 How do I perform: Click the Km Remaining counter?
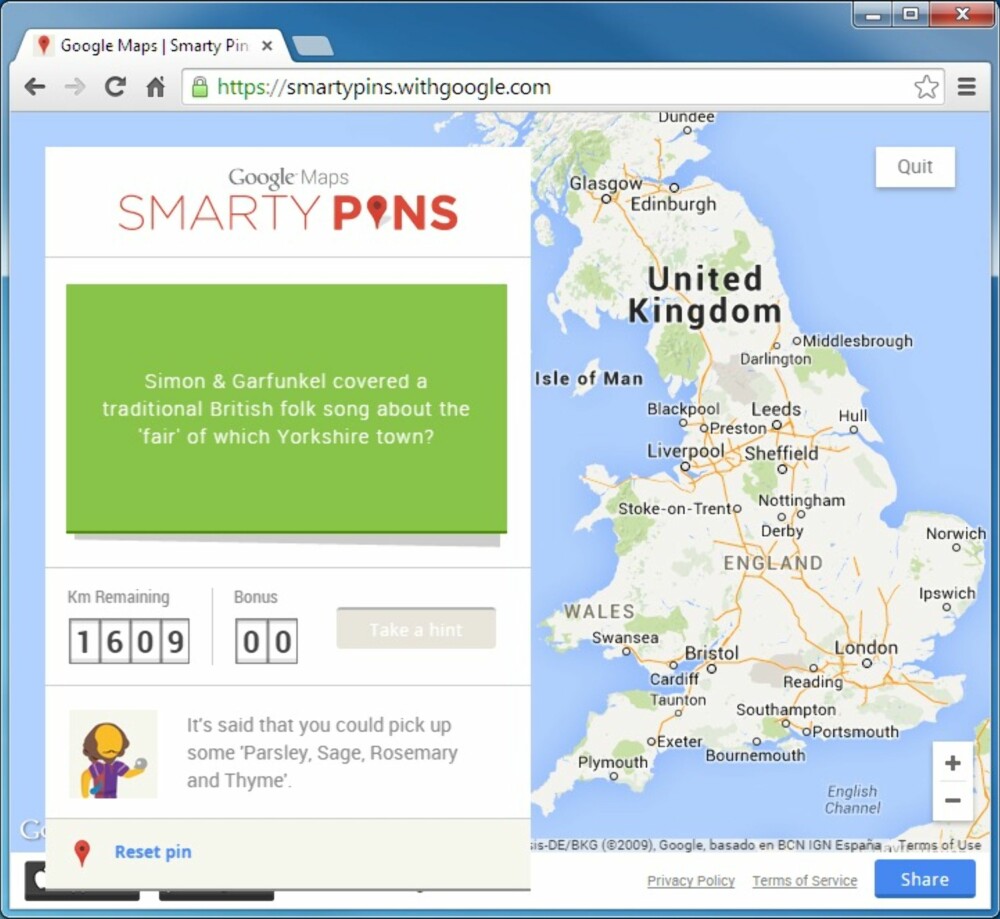(x=129, y=641)
